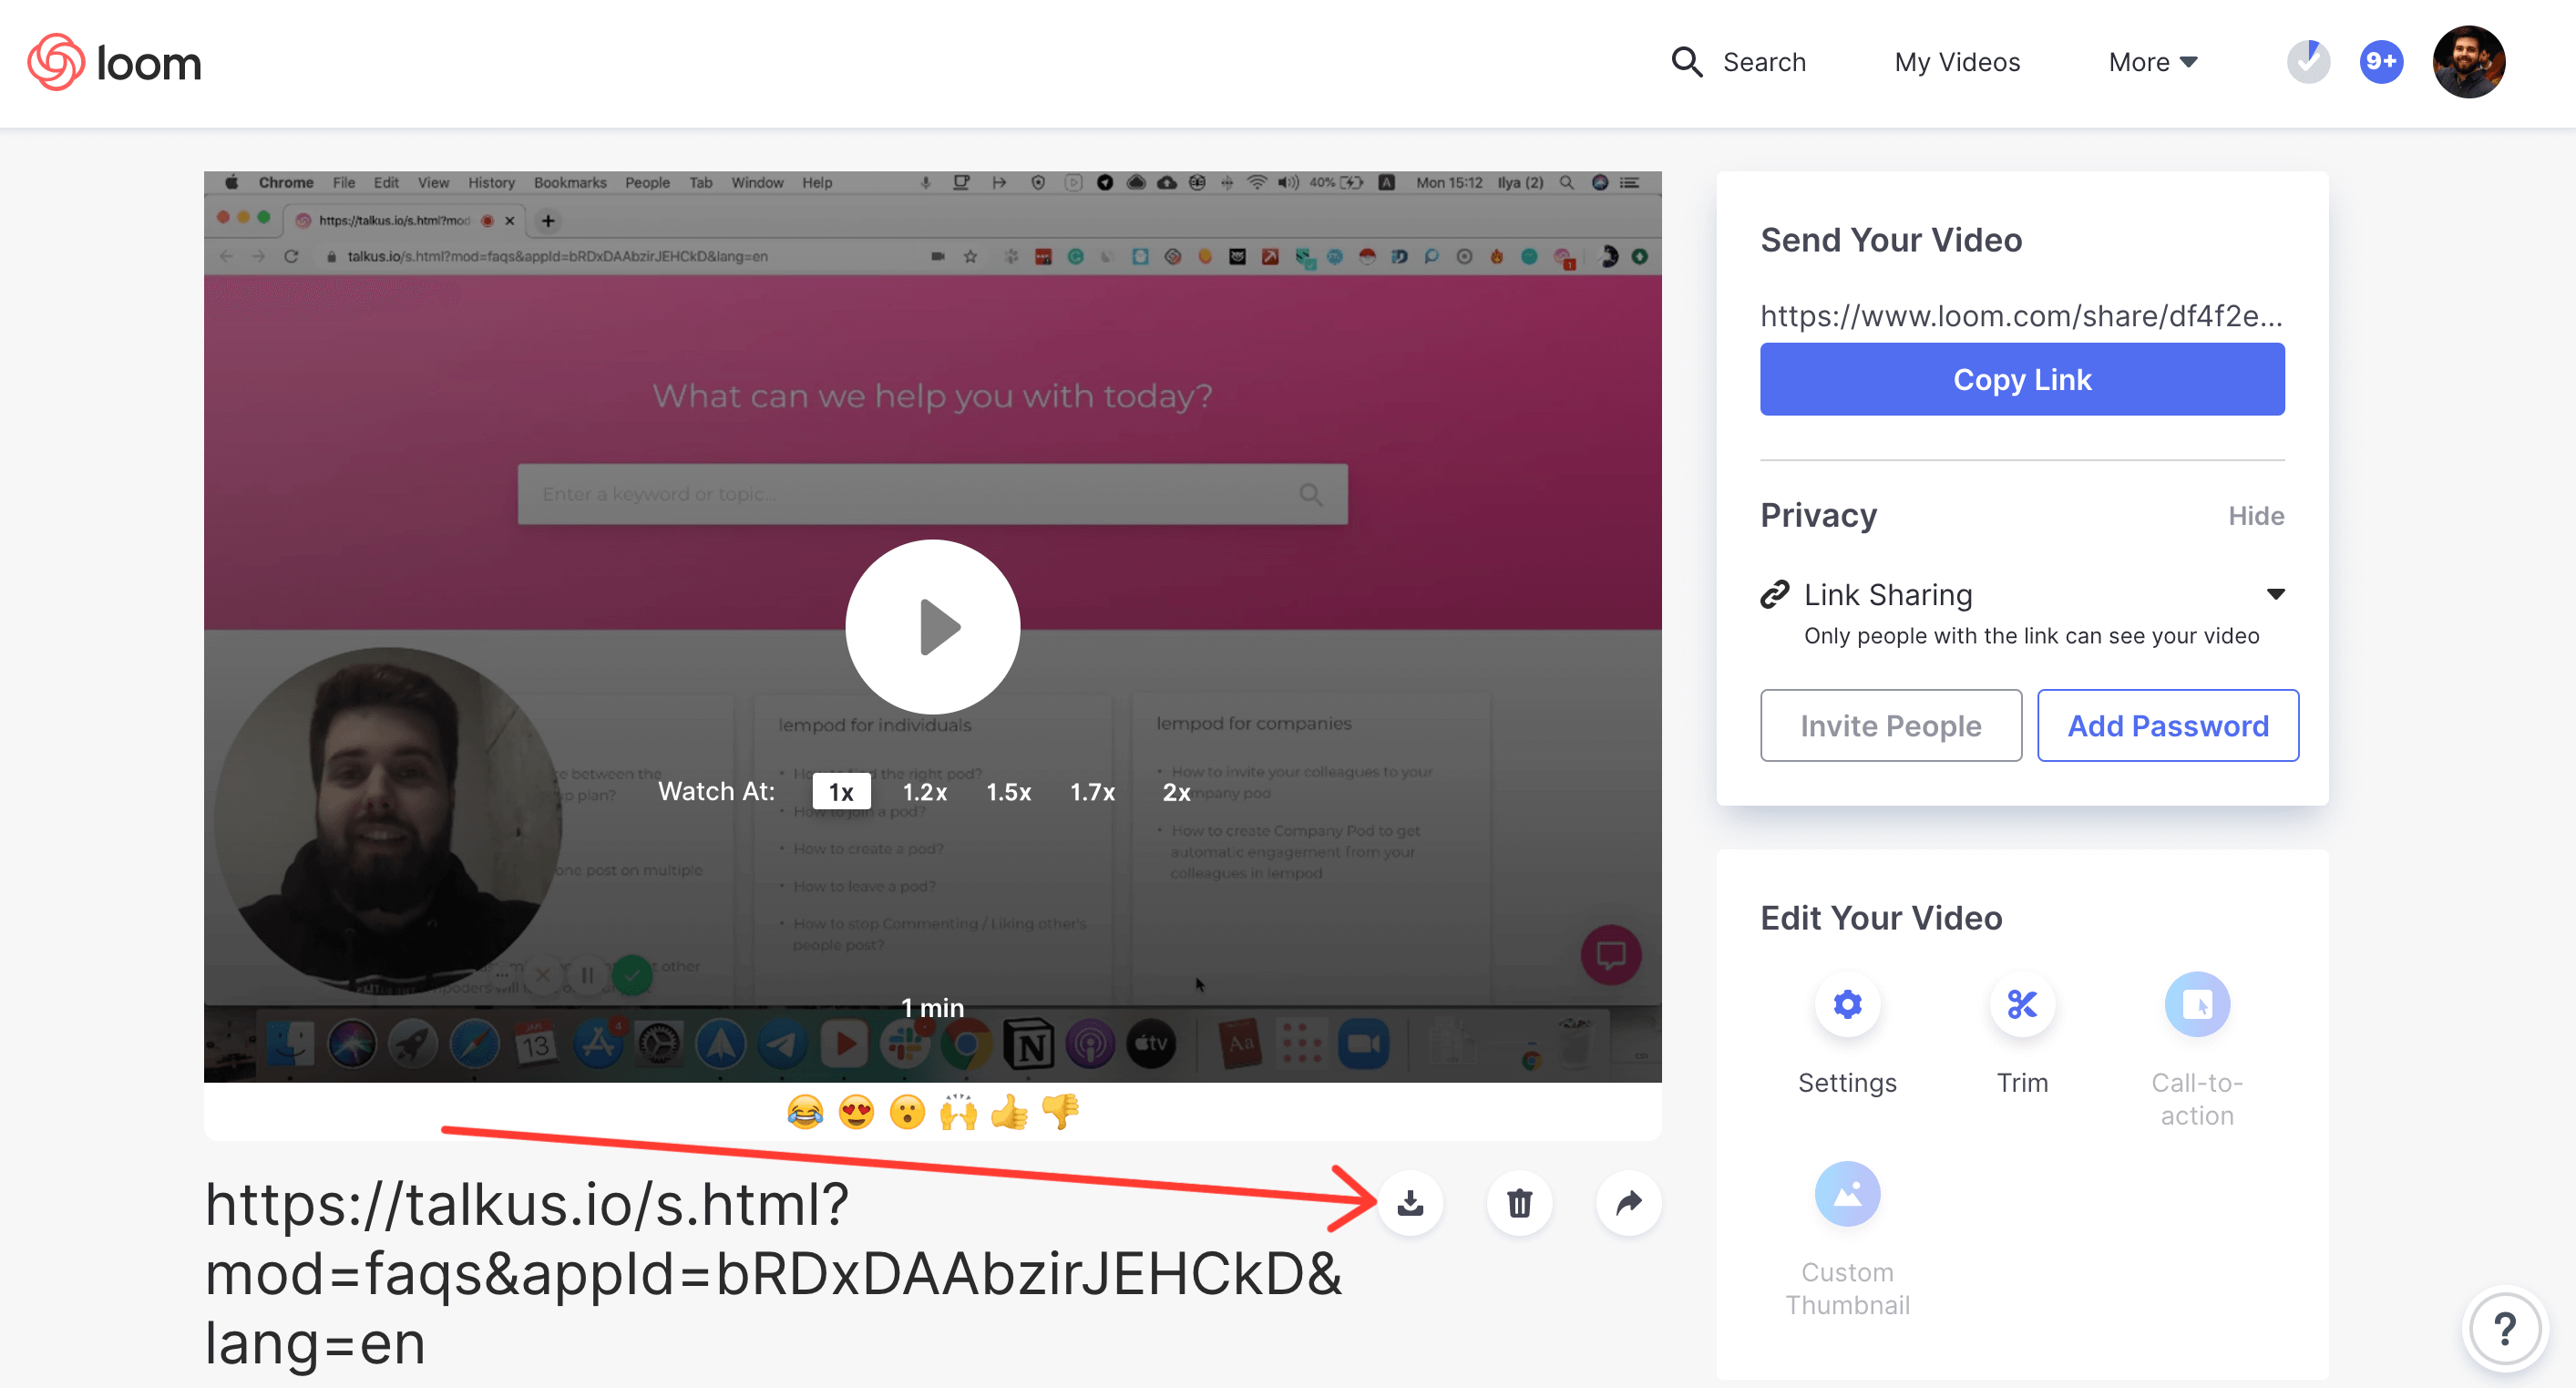
Task: Click the Add Password button
Action: click(x=2168, y=725)
